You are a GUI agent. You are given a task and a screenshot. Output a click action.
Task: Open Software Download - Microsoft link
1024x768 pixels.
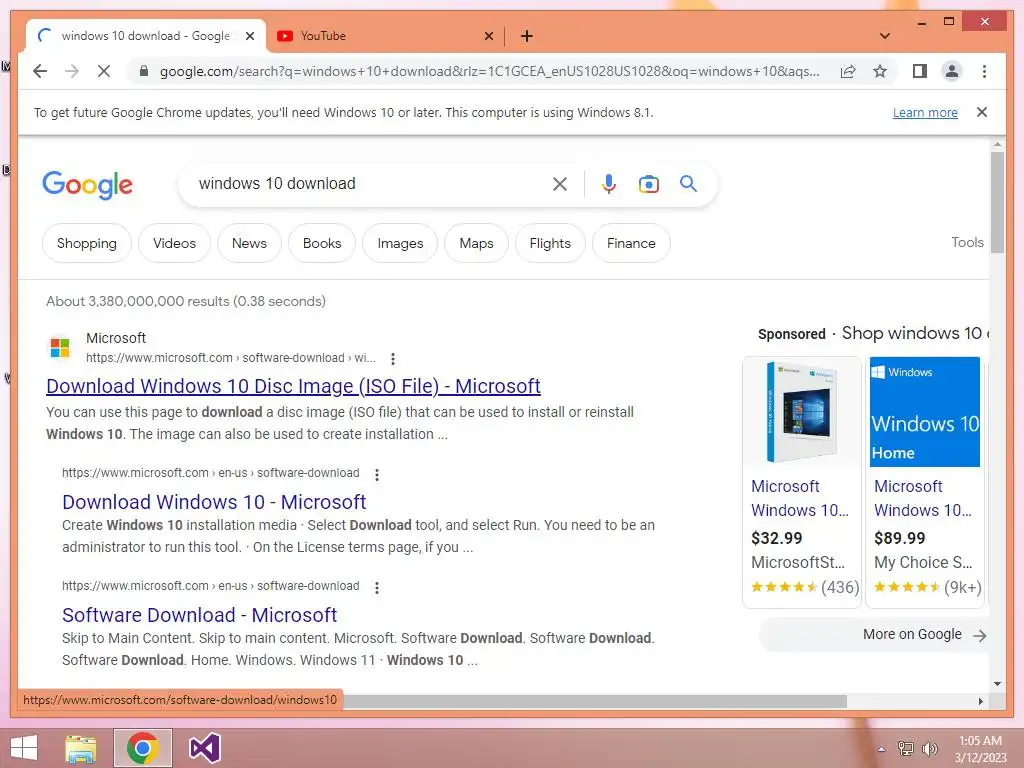coord(199,615)
